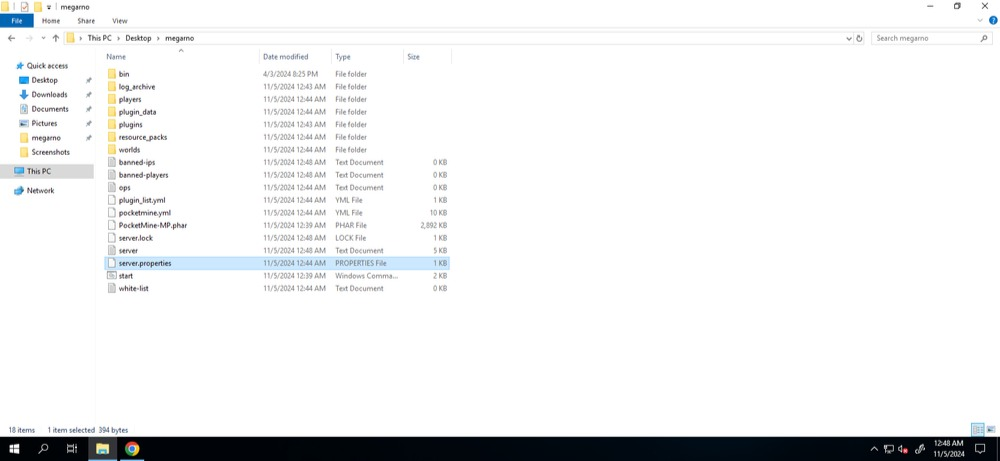This screenshot has width=1000, height=461.
Task: Open Screenshots in Quick access
Action: tap(50, 152)
